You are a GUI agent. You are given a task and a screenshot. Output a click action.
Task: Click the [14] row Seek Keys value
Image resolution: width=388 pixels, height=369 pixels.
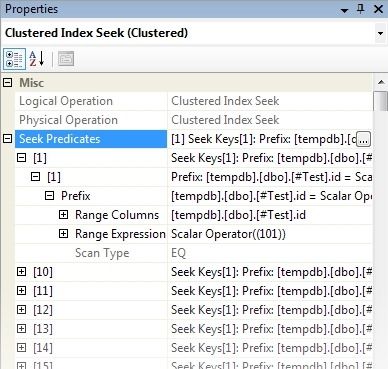click(x=271, y=348)
